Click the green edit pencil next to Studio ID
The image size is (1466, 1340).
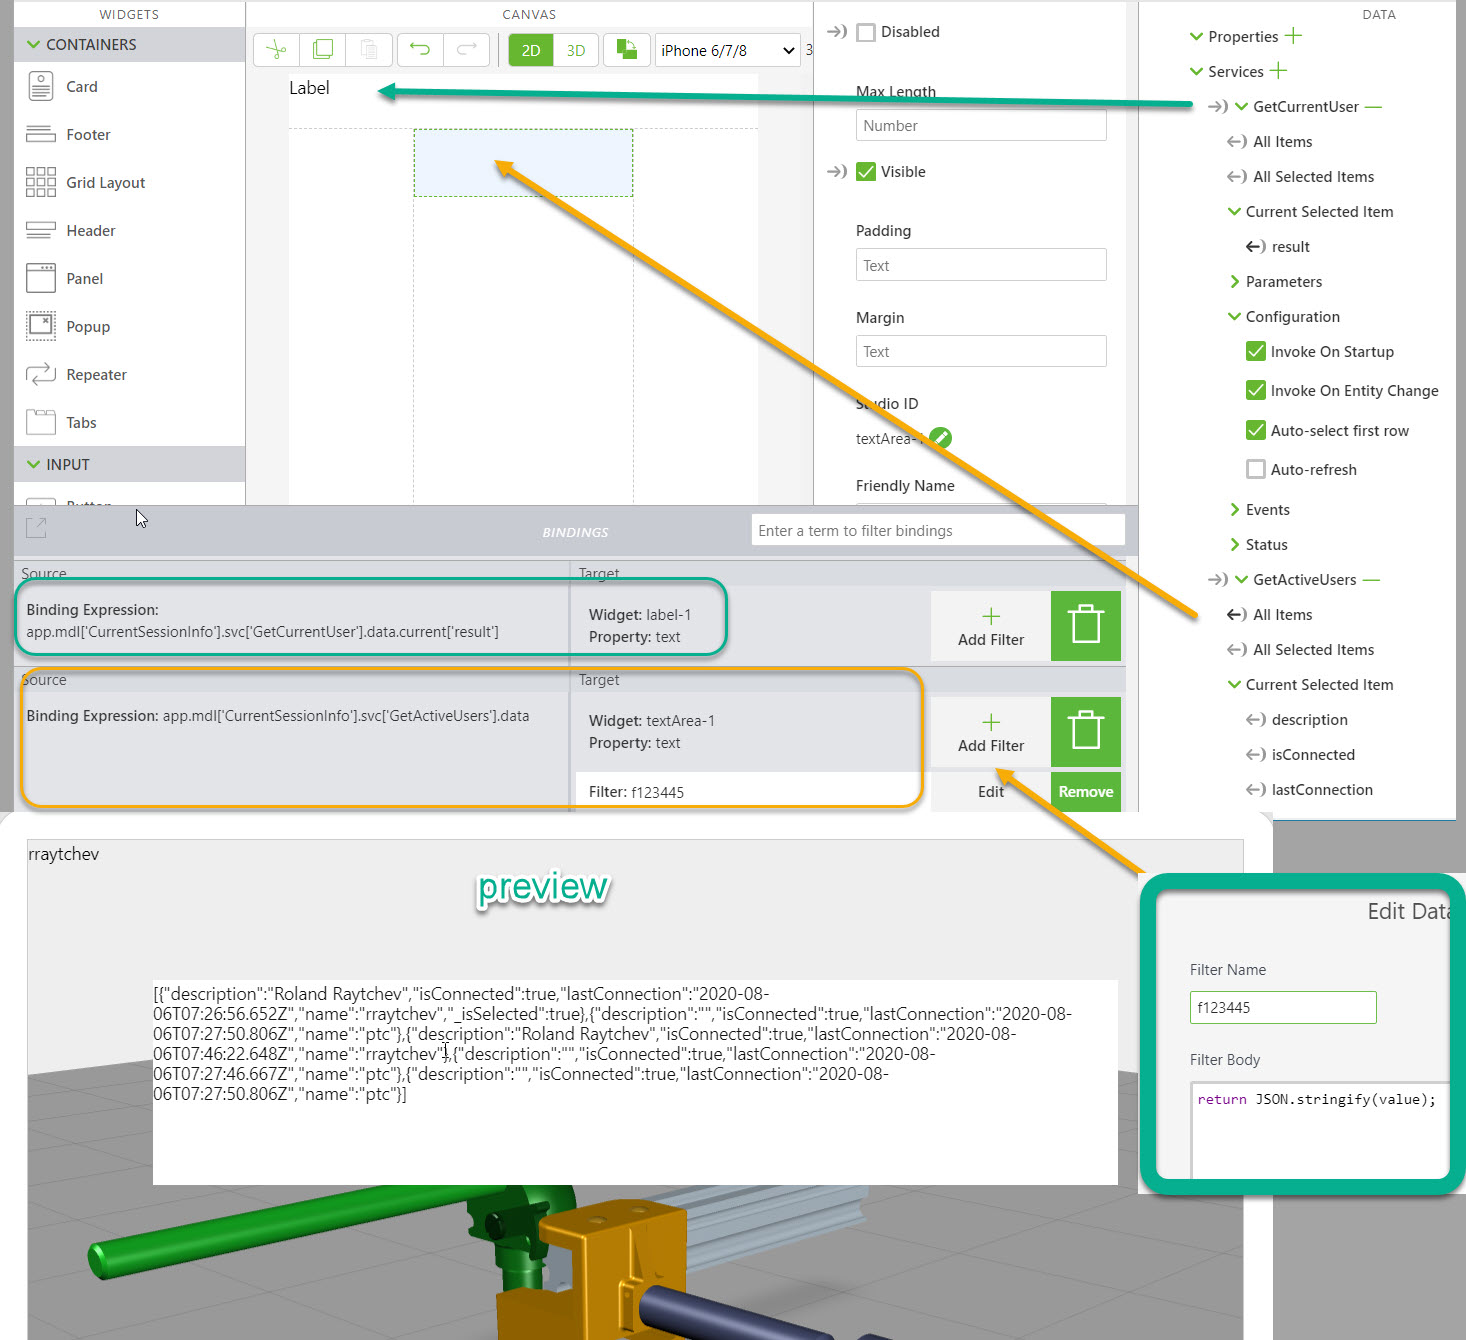(939, 437)
